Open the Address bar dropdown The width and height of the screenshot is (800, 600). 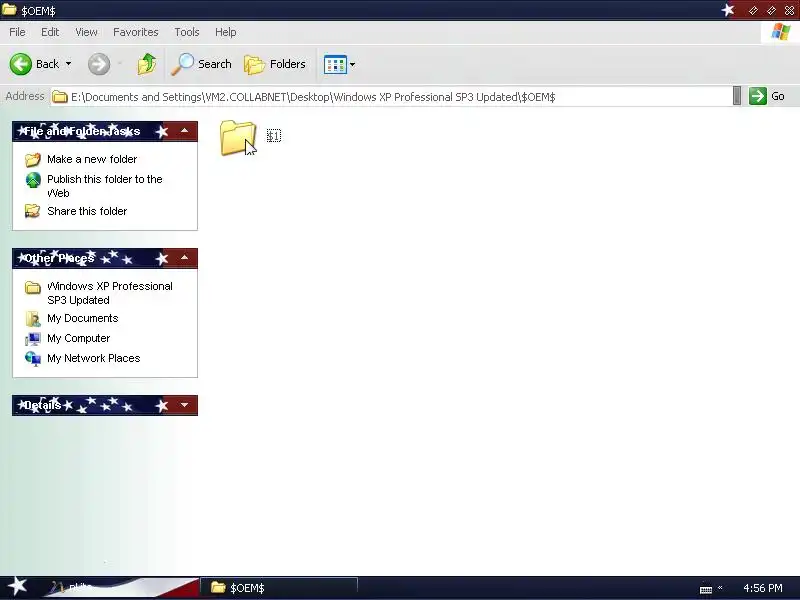(737, 96)
